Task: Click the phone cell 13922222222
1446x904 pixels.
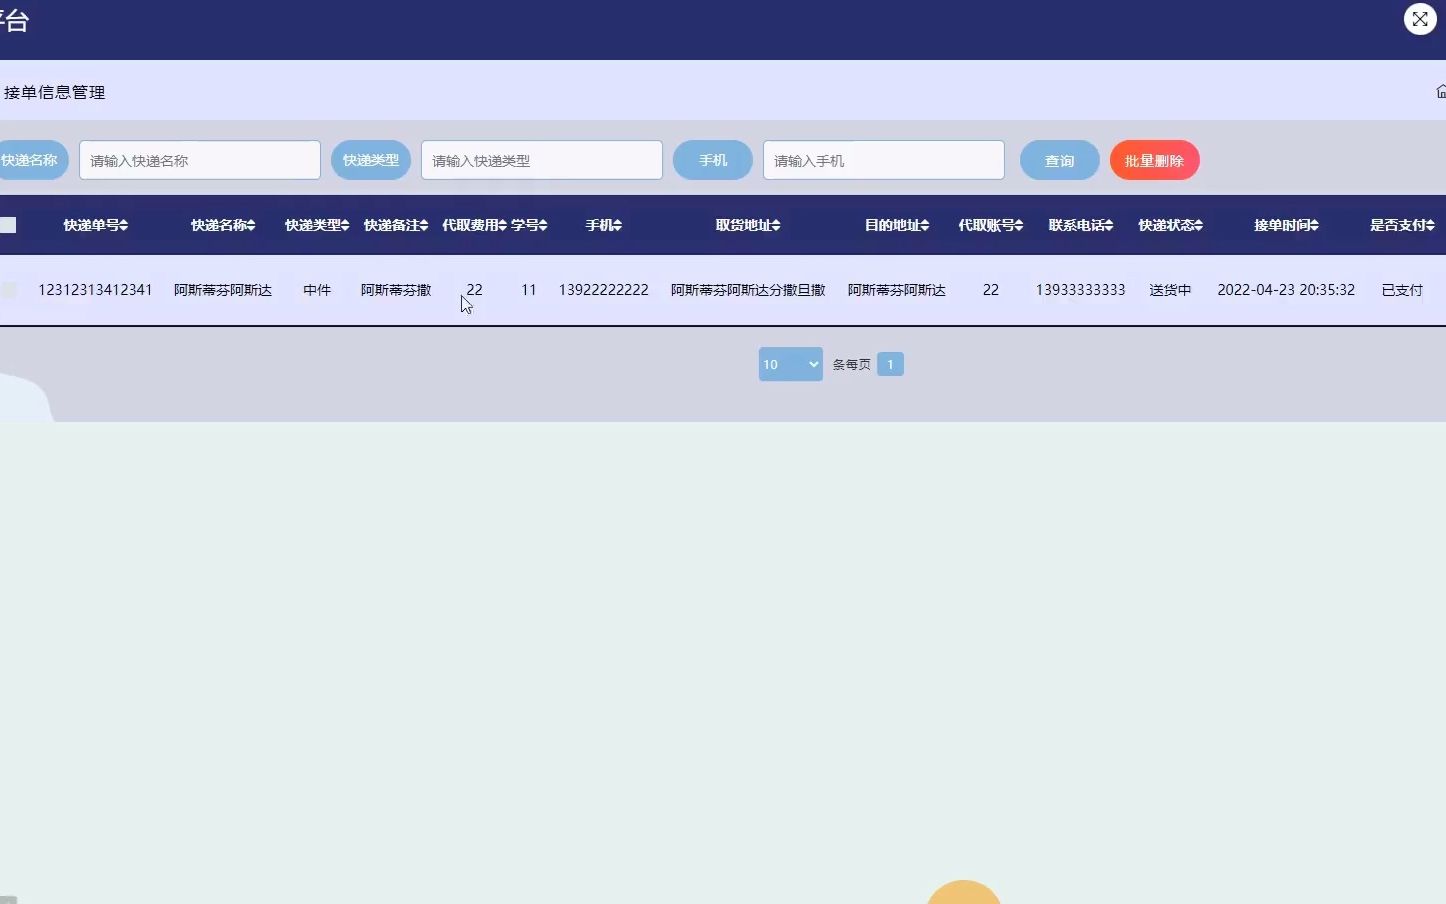Action: pyautogui.click(x=604, y=290)
